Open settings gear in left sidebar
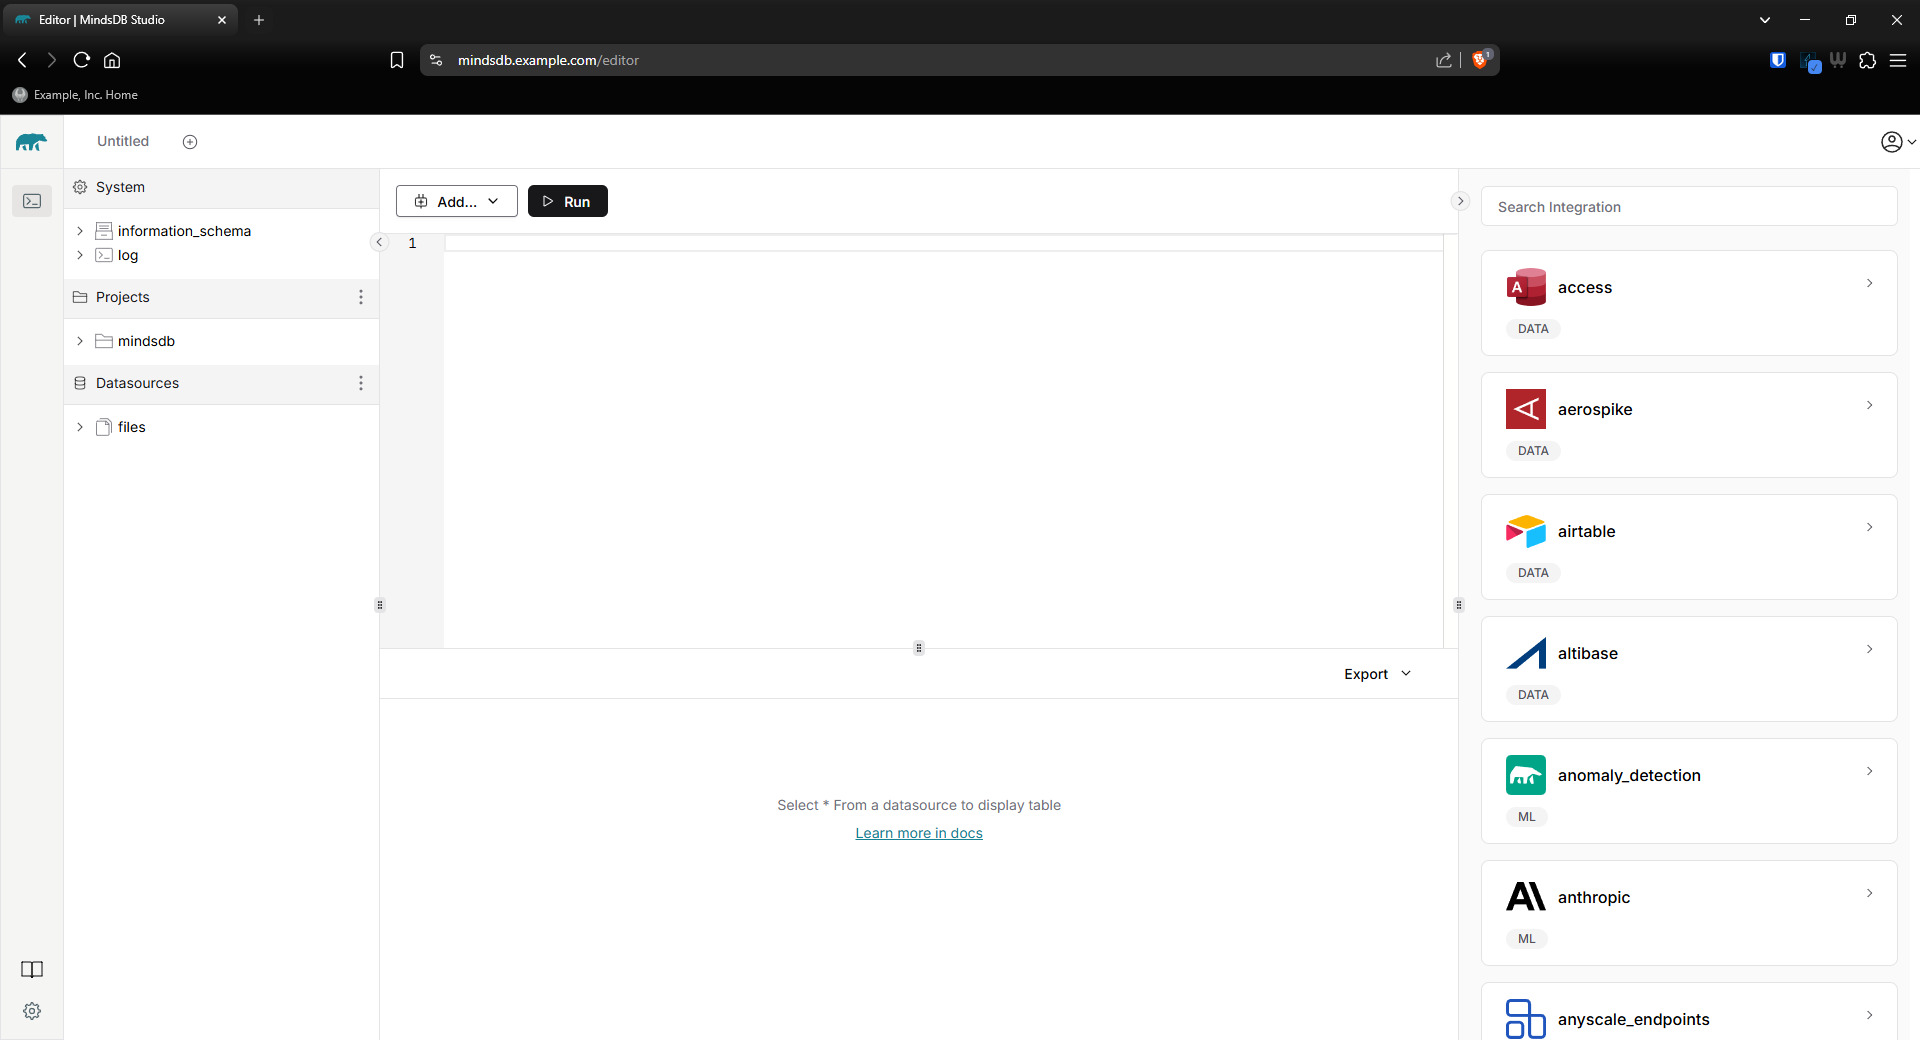The height and width of the screenshot is (1040, 1920). point(32,1011)
